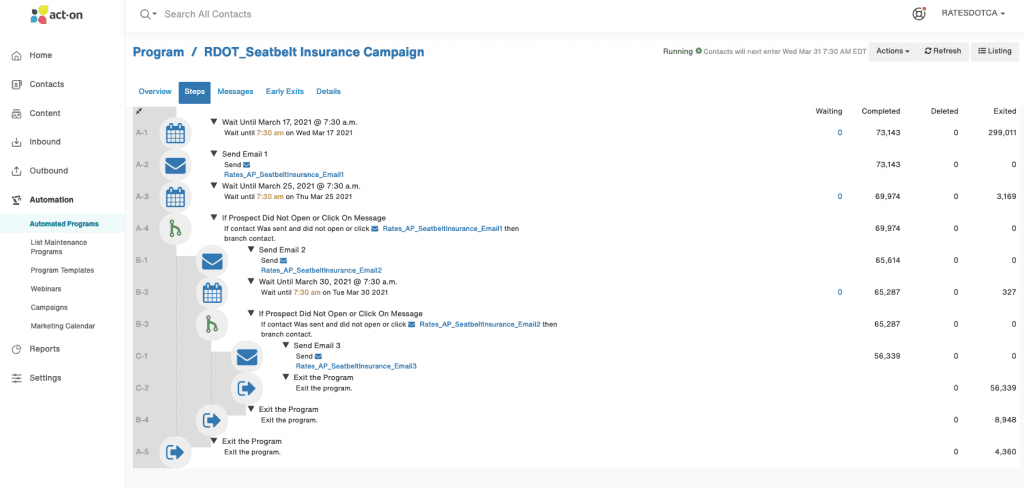Click the A-3 calendar wait step icon
This screenshot has height=488, width=1024.
tap(175, 197)
